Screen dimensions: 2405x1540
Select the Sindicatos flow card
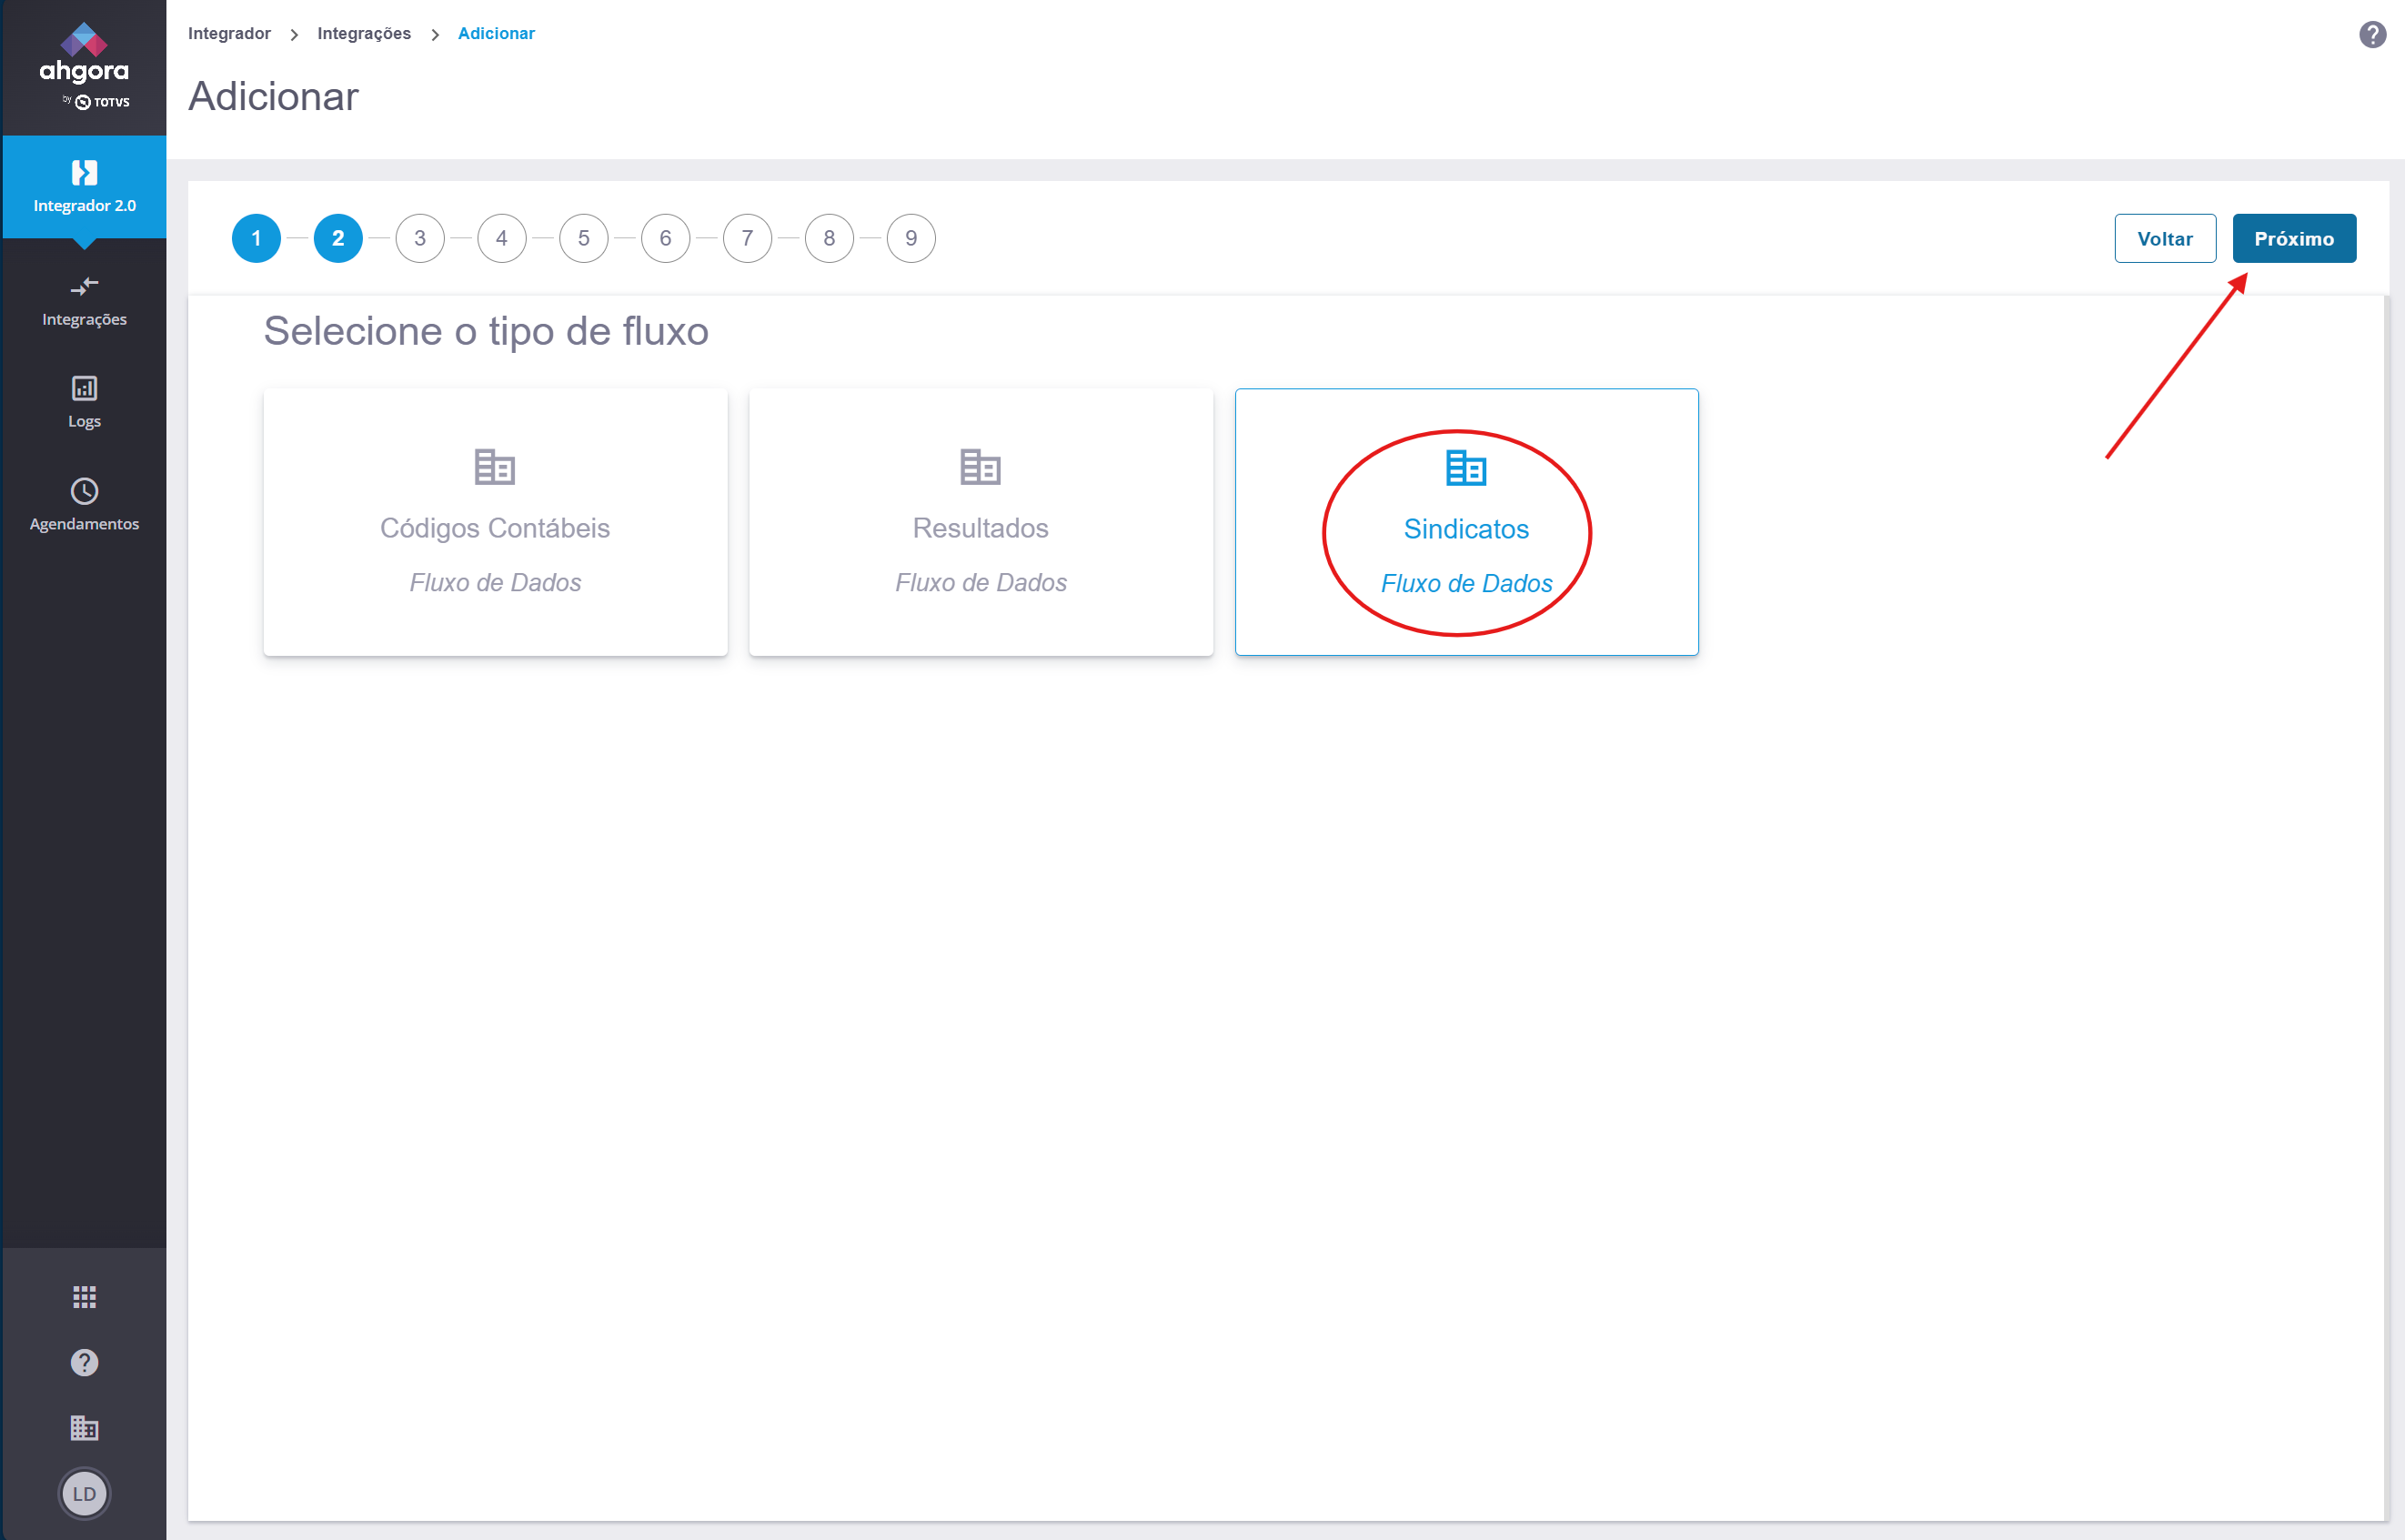tap(1465, 522)
